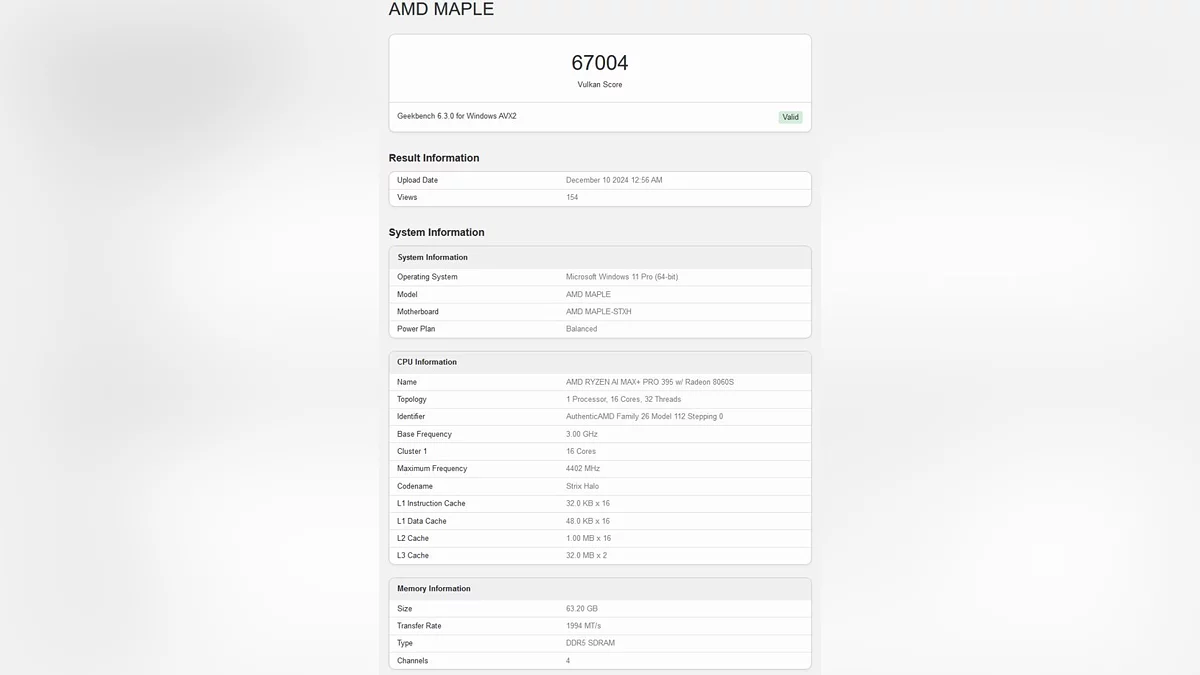Click the Strix Halo codename value
This screenshot has width=1200, height=675.
583,486
